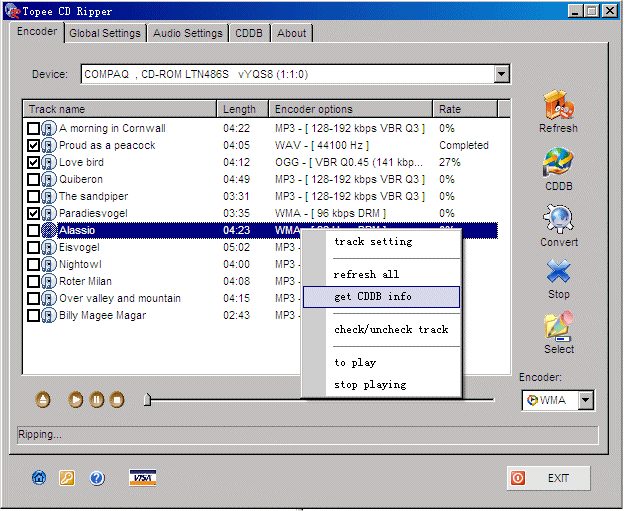Click the audio icon beside Roter Milan
This screenshot has width=625, height=511.
[x=49, y=281]
